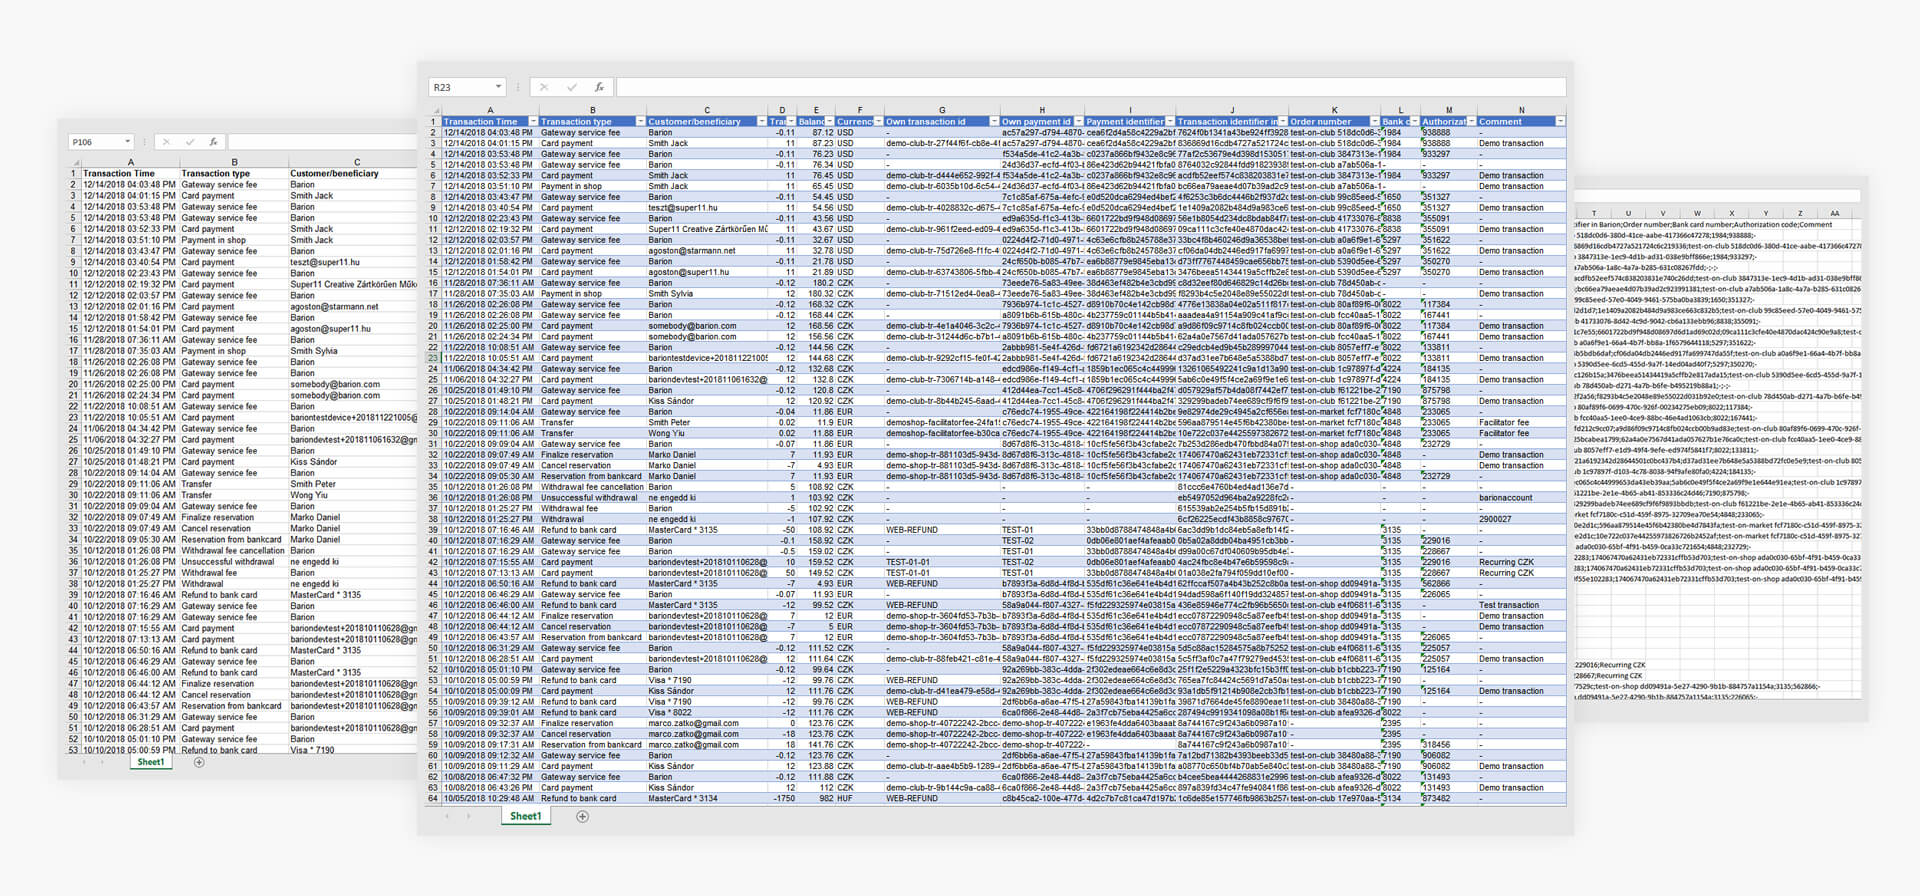
Task: Open Transaction Time filter dropdown
Action: (533, 122)
